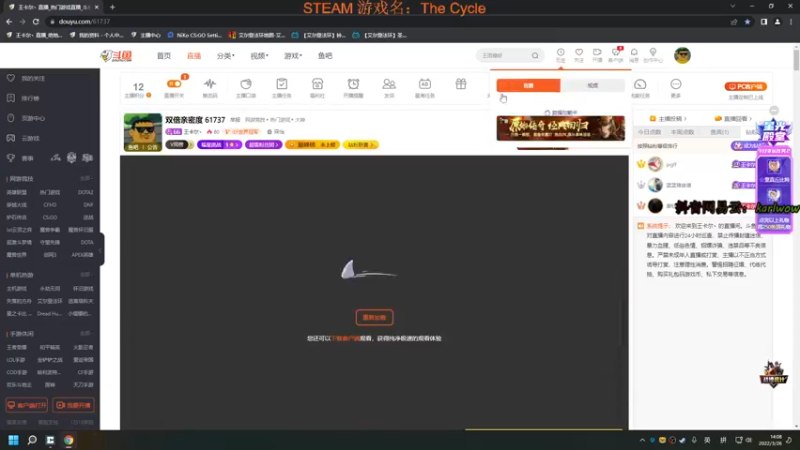The width and height of the screenshot is (800, 450).
Task: Open the 鱼吧 tab
Action: click(x=325, y=56)
